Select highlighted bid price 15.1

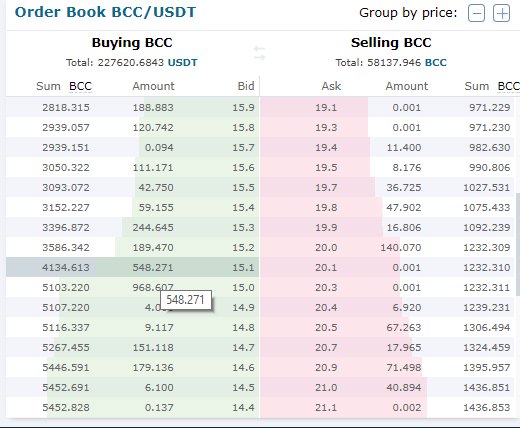[x=243, y=267]
